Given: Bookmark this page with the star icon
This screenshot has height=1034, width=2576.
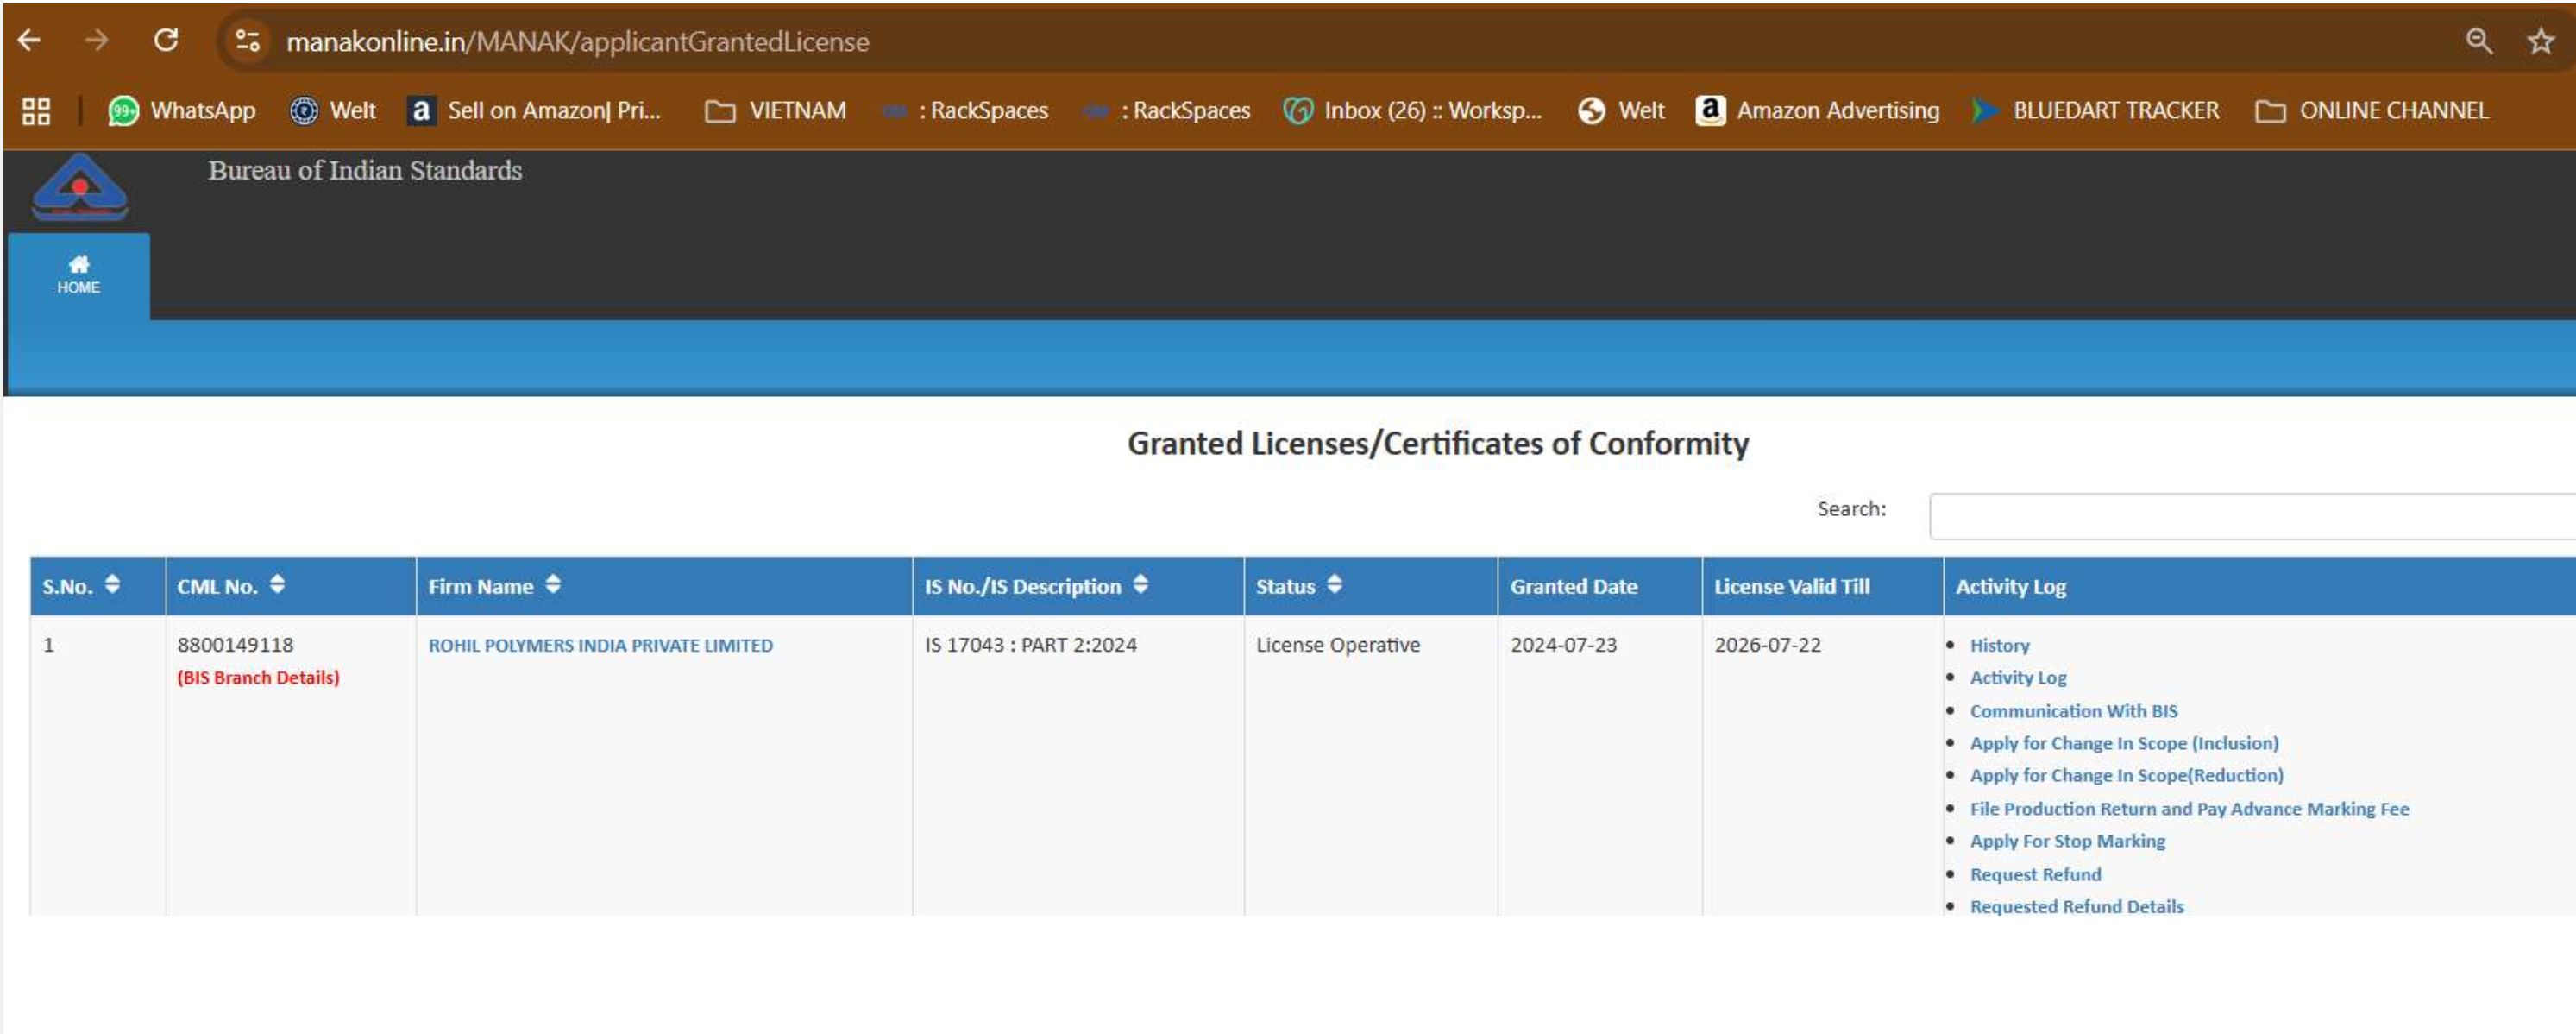Looking at the screenshot, I should [2540, 41].
